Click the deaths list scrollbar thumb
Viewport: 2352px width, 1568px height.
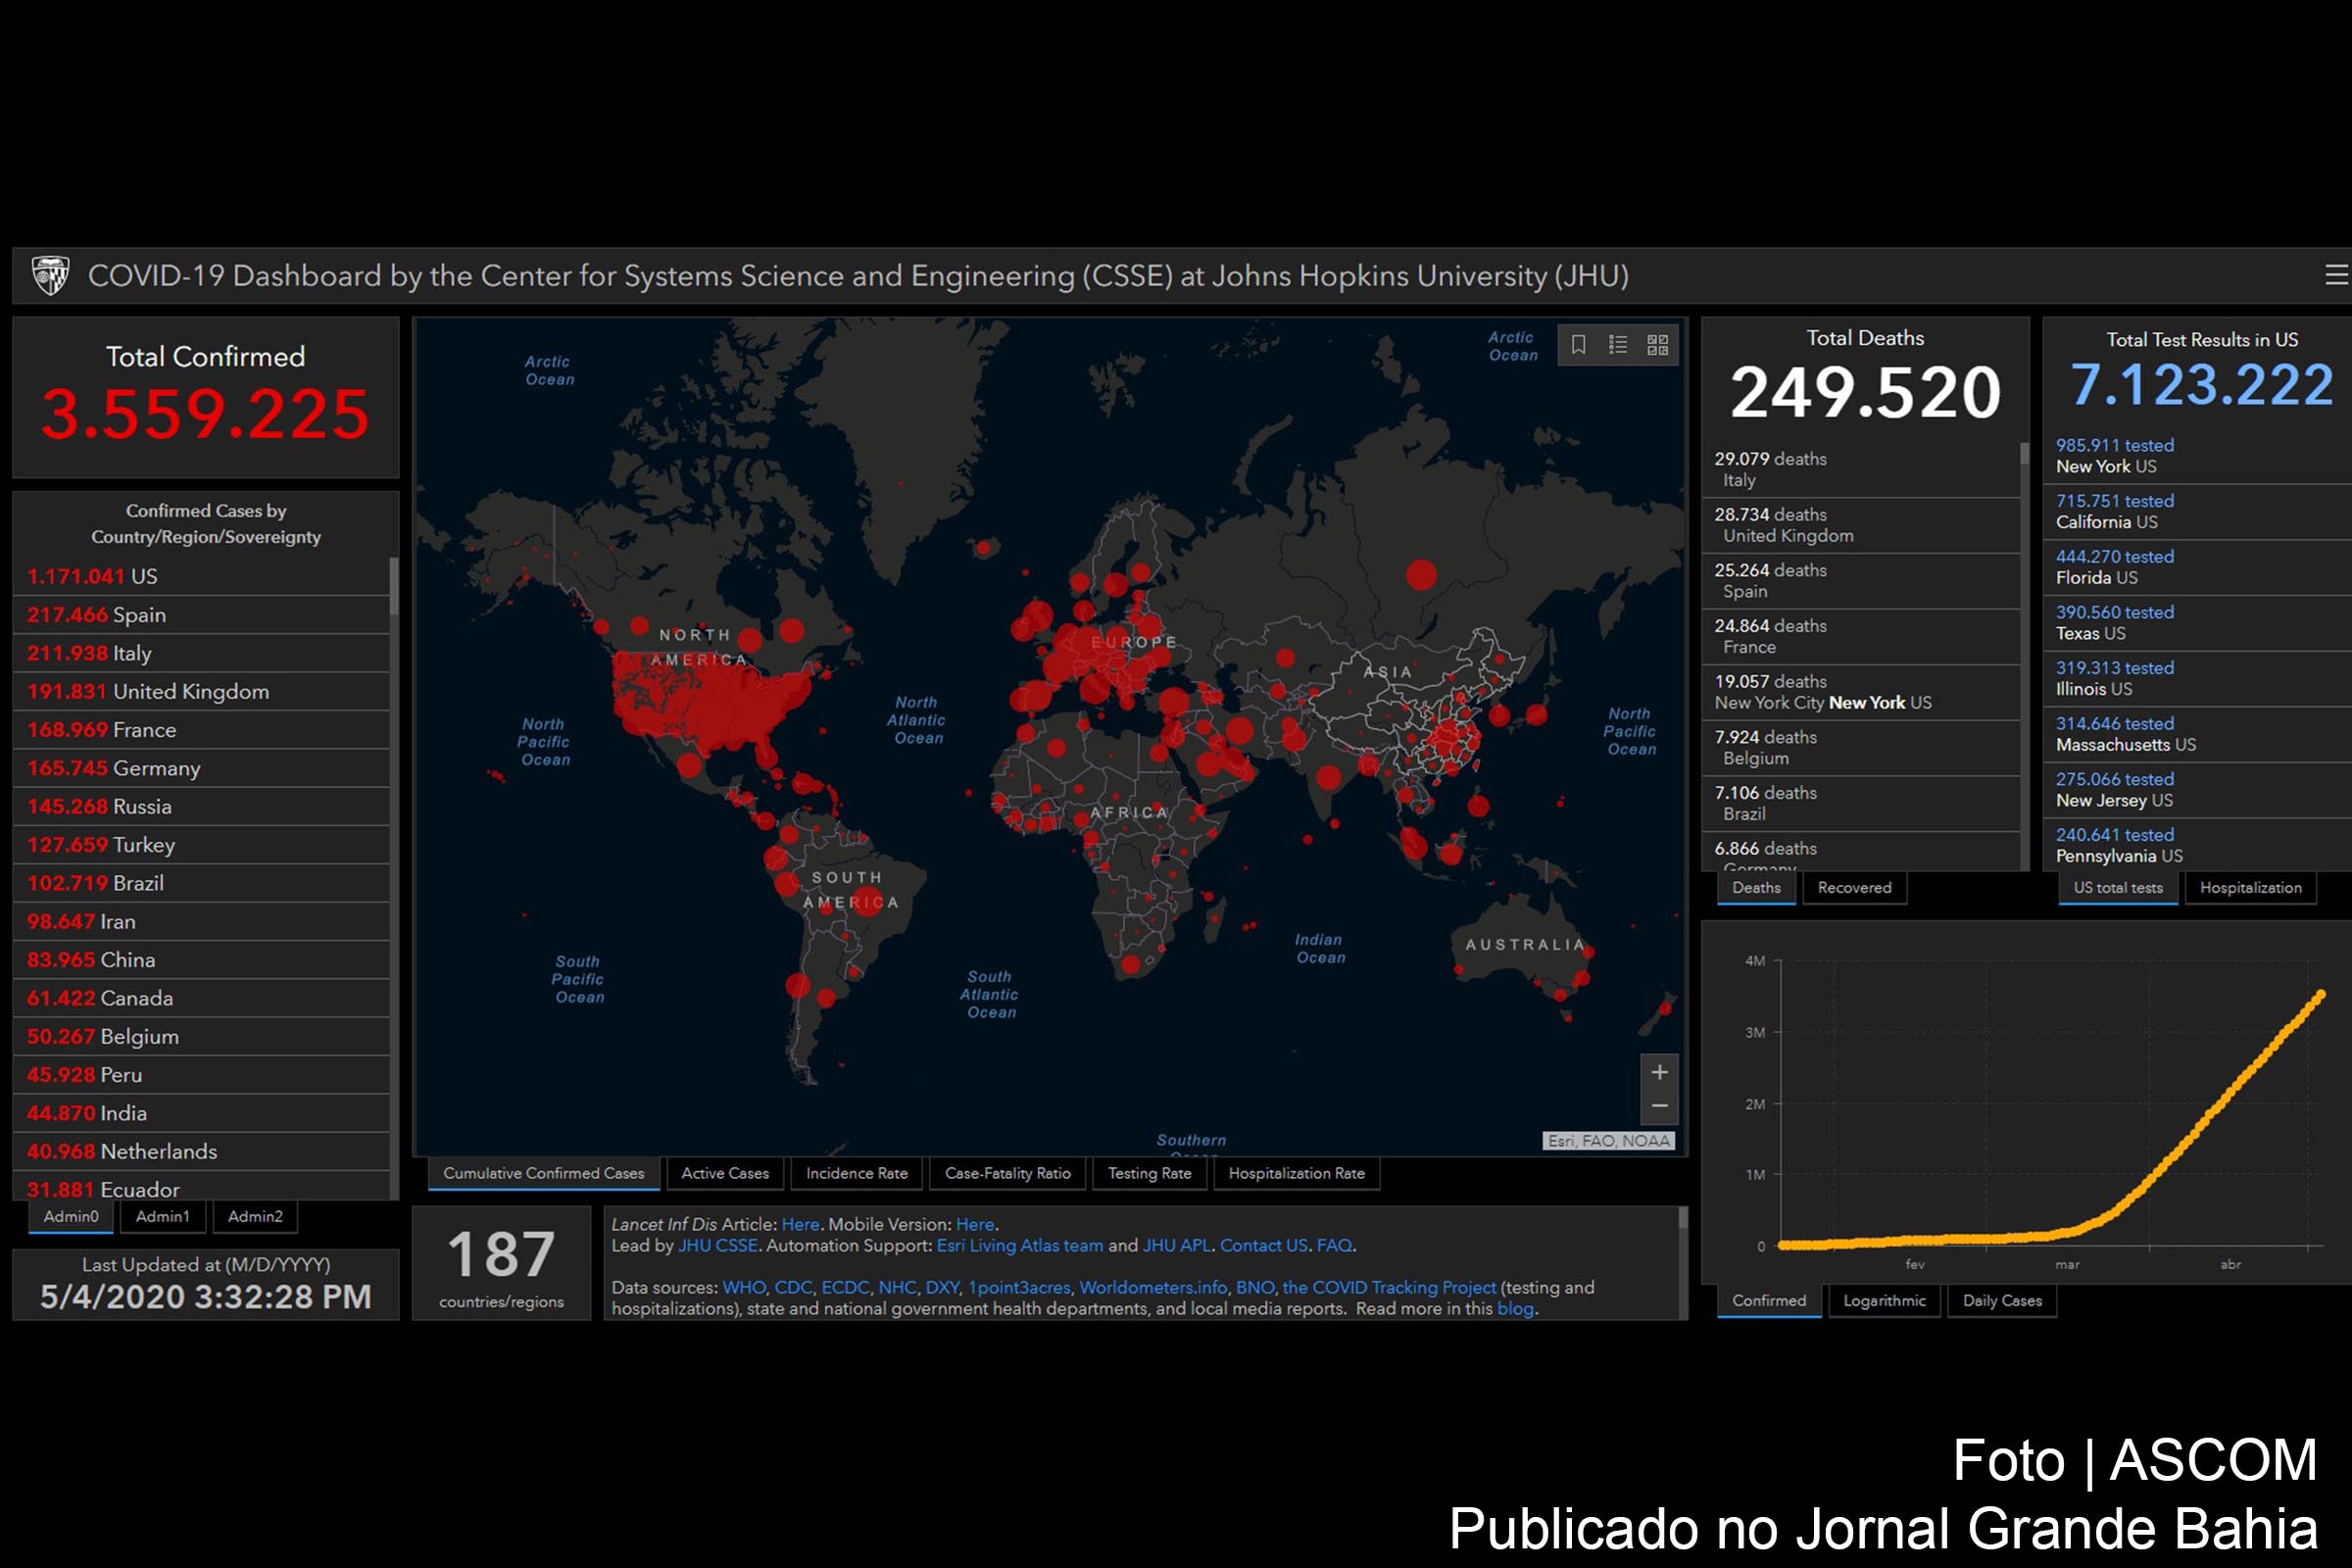coord(2024,453)
